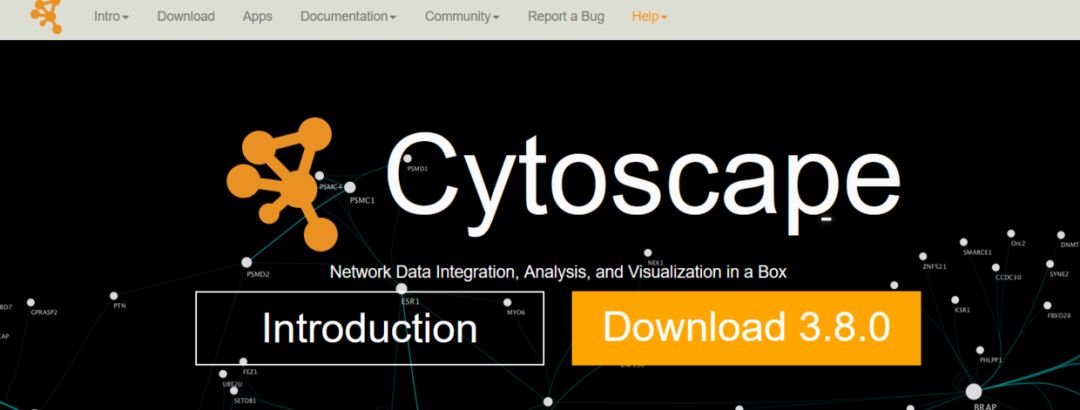Click the Cytoscape logo in navbar
This screenshot has height=410, width=1080.
pyautogui.click(x=47, y=16)
